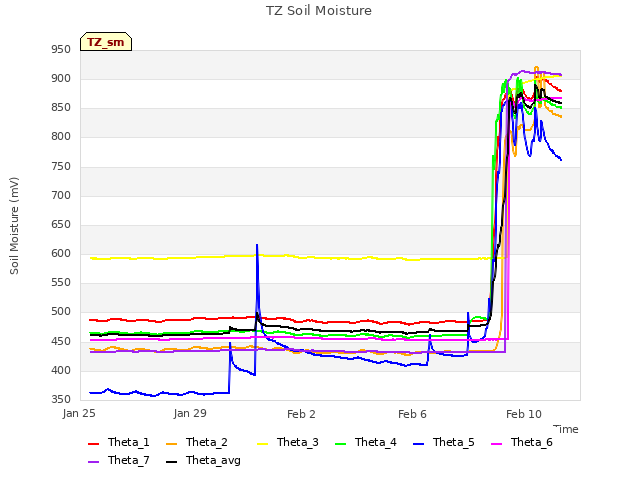
Task: Click the tall blue Theta_5 spike peak
Action: pyautogui.click(x=257, y=245)
